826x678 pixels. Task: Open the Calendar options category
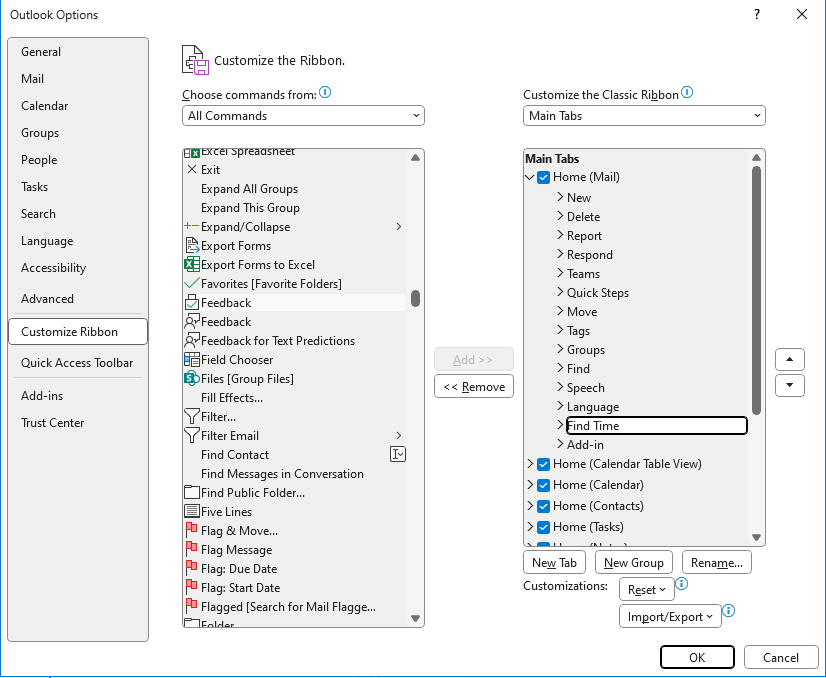[x=78, y=105]
